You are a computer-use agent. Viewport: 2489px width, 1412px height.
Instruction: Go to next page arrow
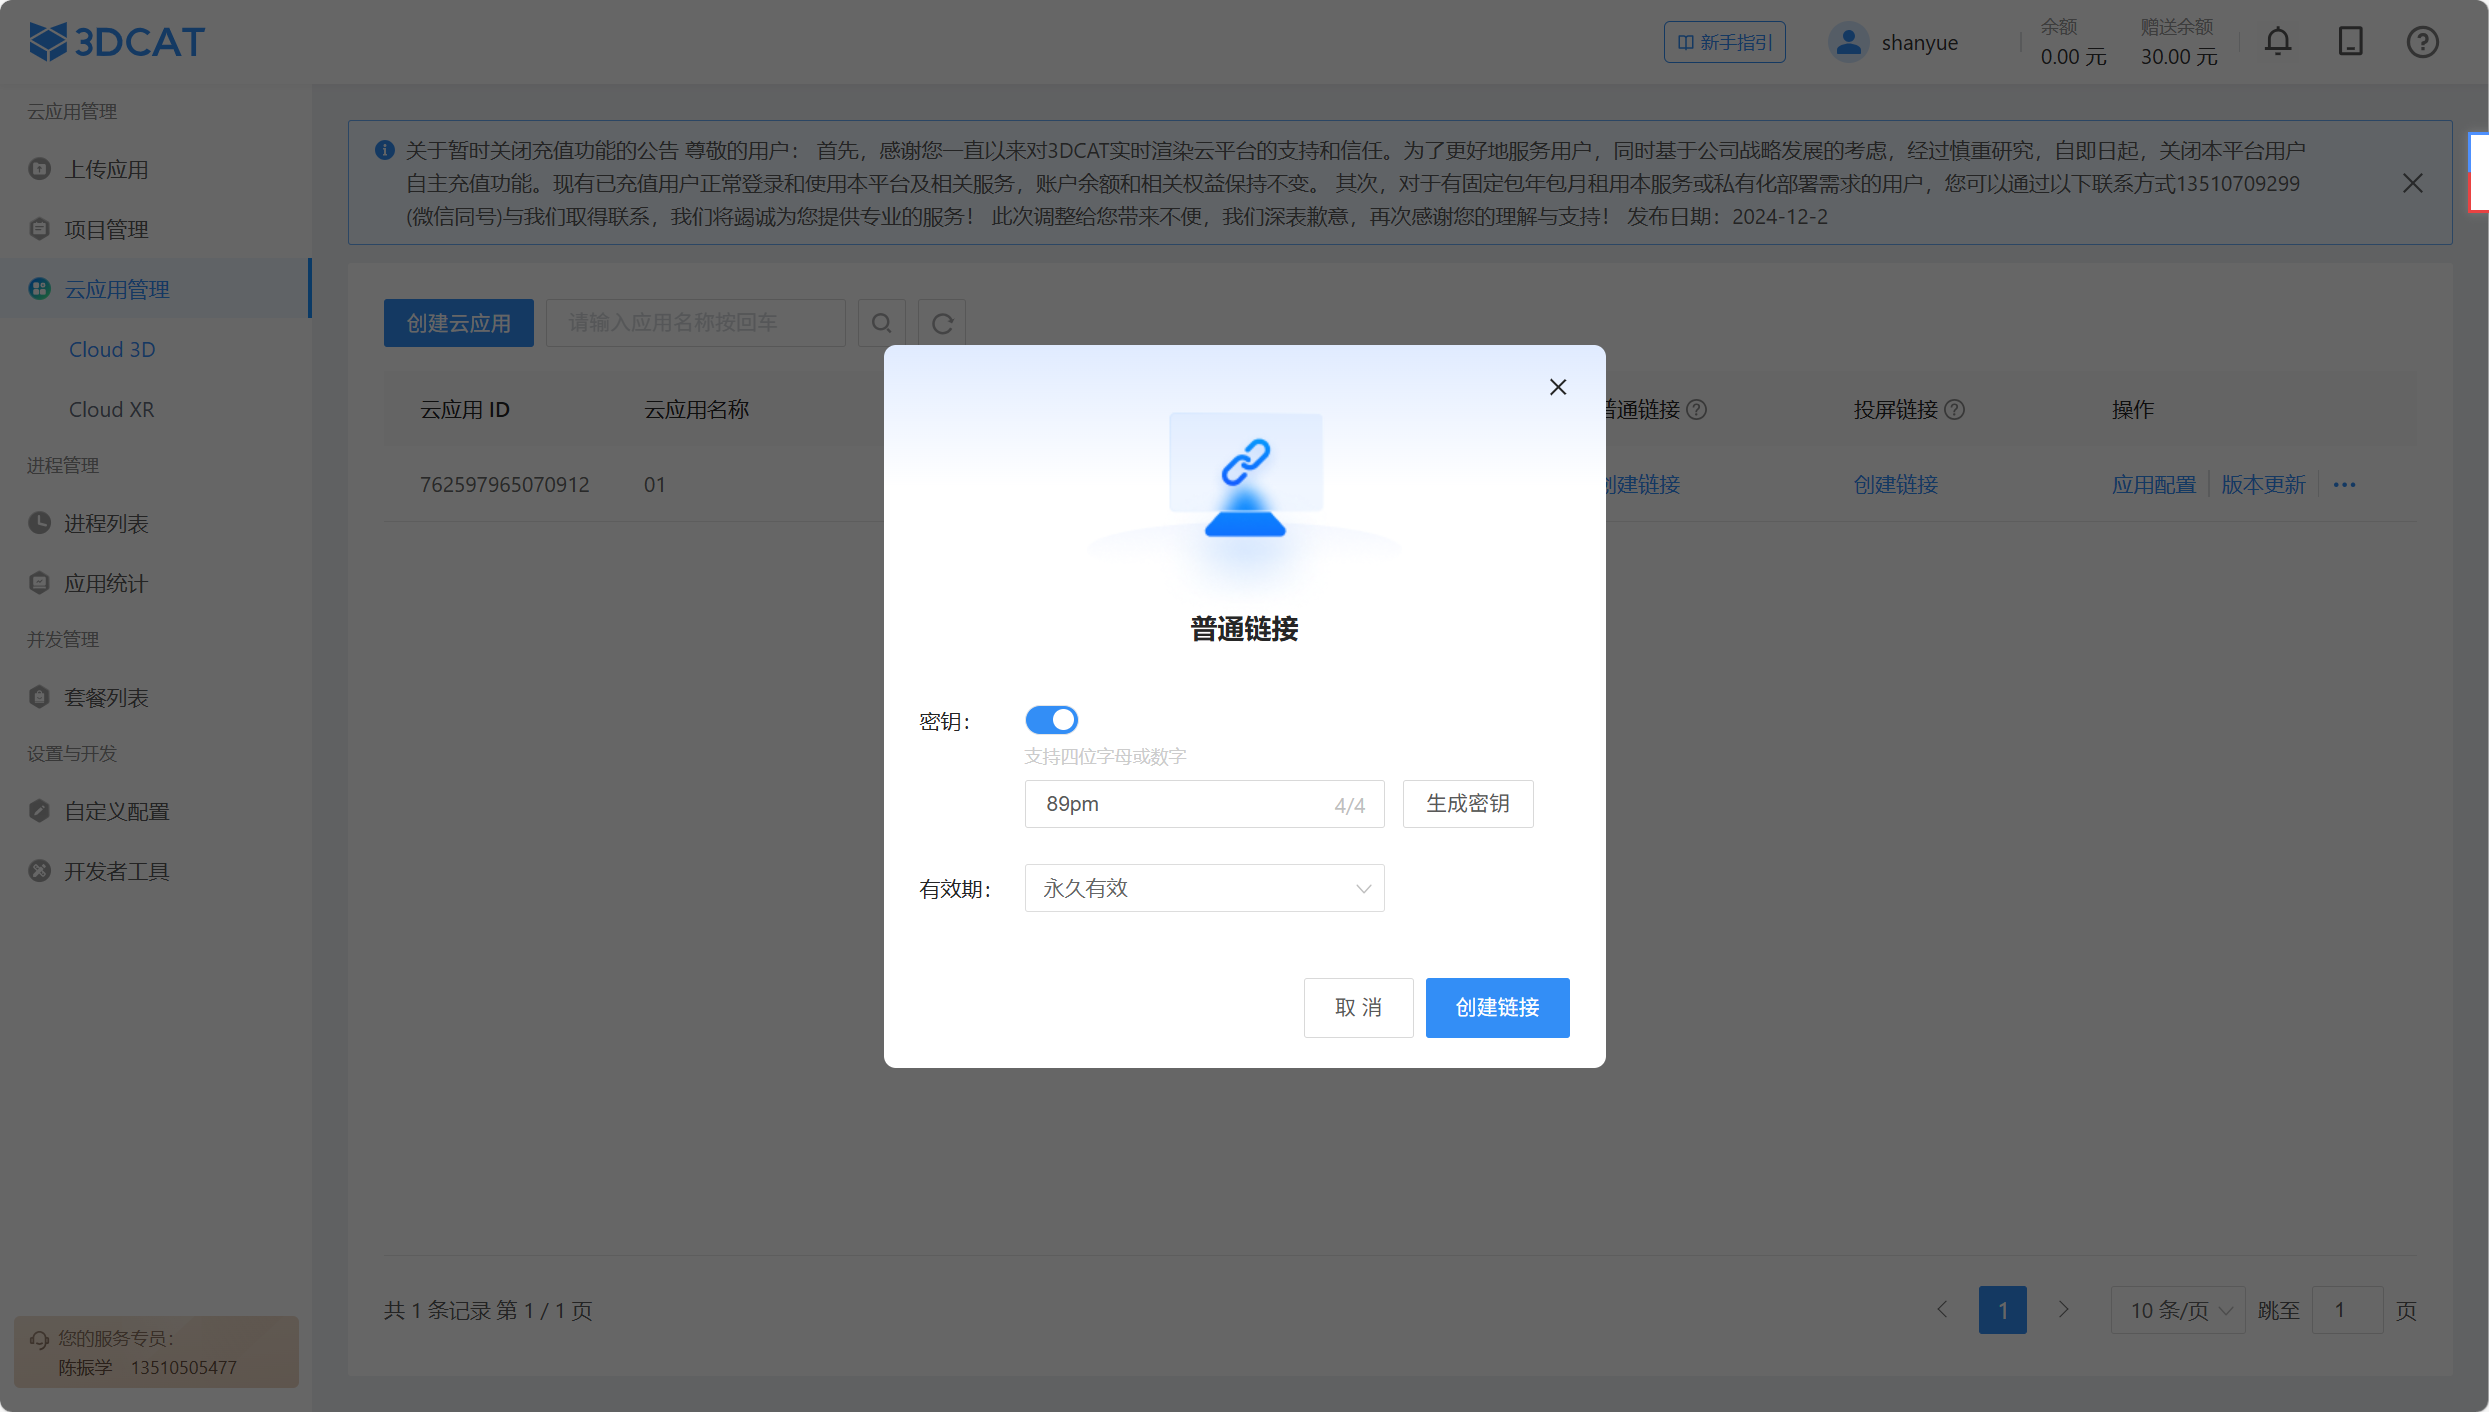(2063, 1310)
